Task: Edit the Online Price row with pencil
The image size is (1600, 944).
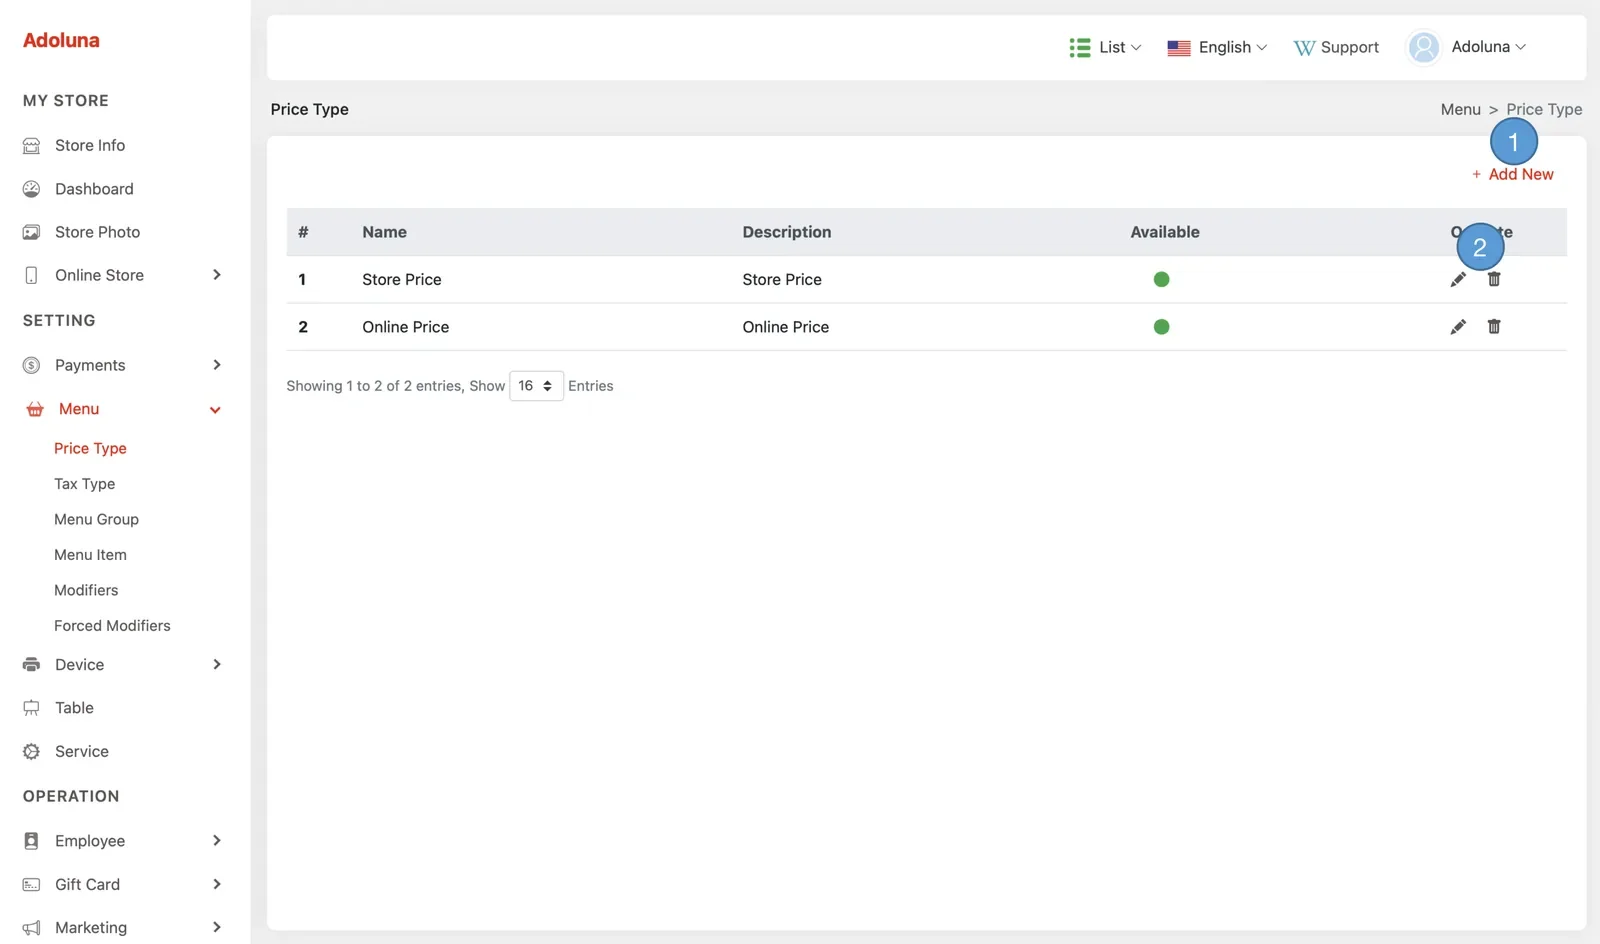Action: 1458,327
